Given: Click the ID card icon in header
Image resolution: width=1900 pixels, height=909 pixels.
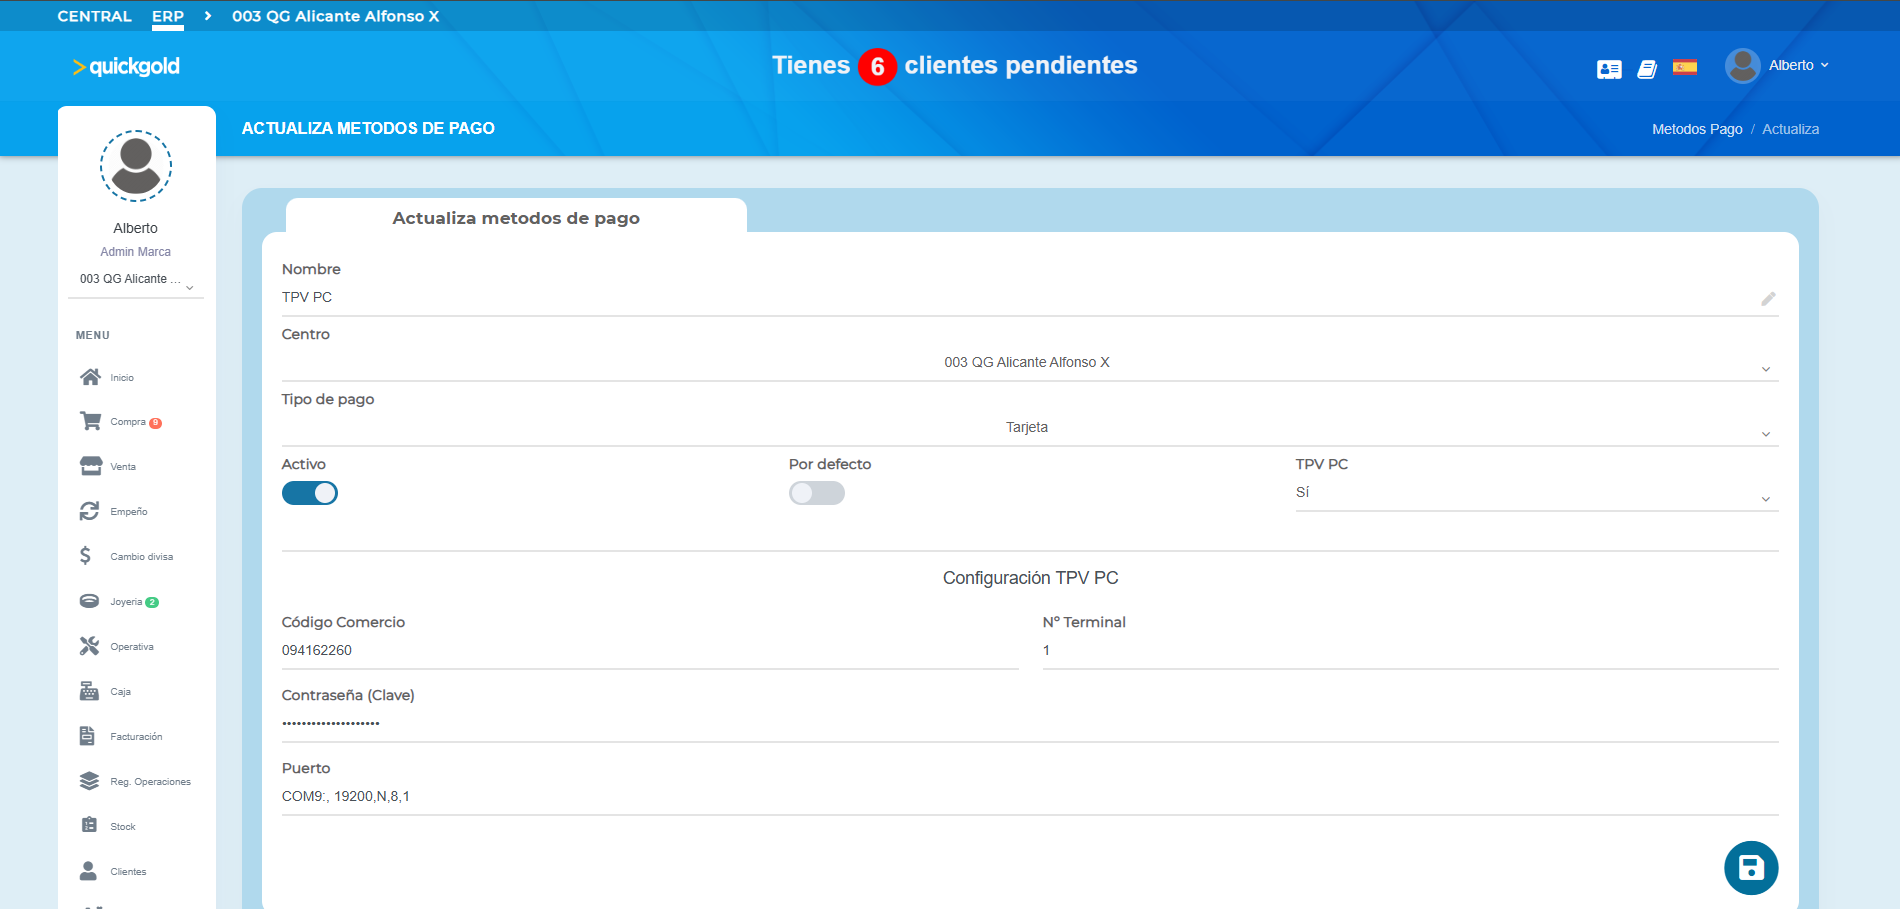Looking at the screenshot, I should [x=1609, y=69].
